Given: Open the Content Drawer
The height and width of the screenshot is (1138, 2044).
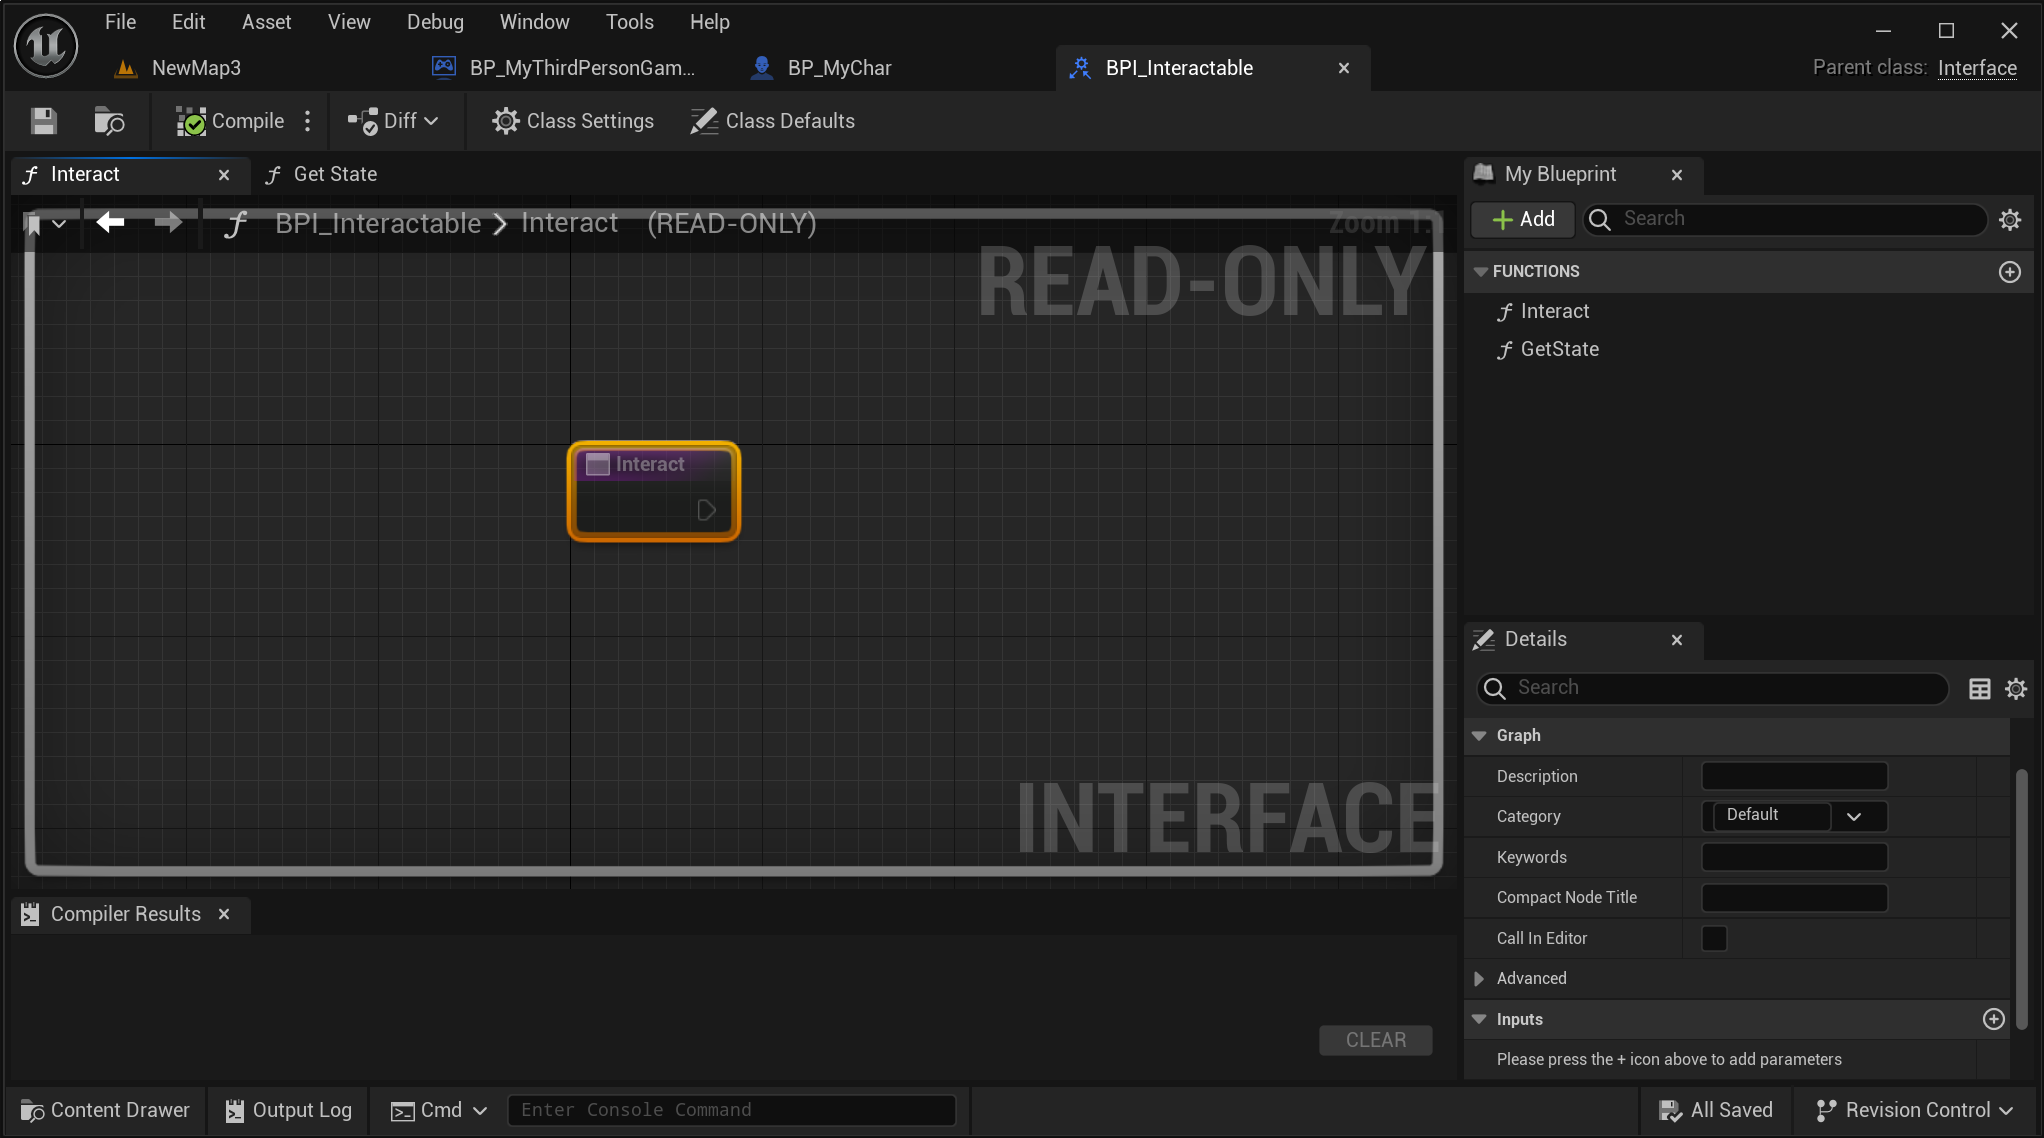Looking at the screenshot, I should 105,1110.
